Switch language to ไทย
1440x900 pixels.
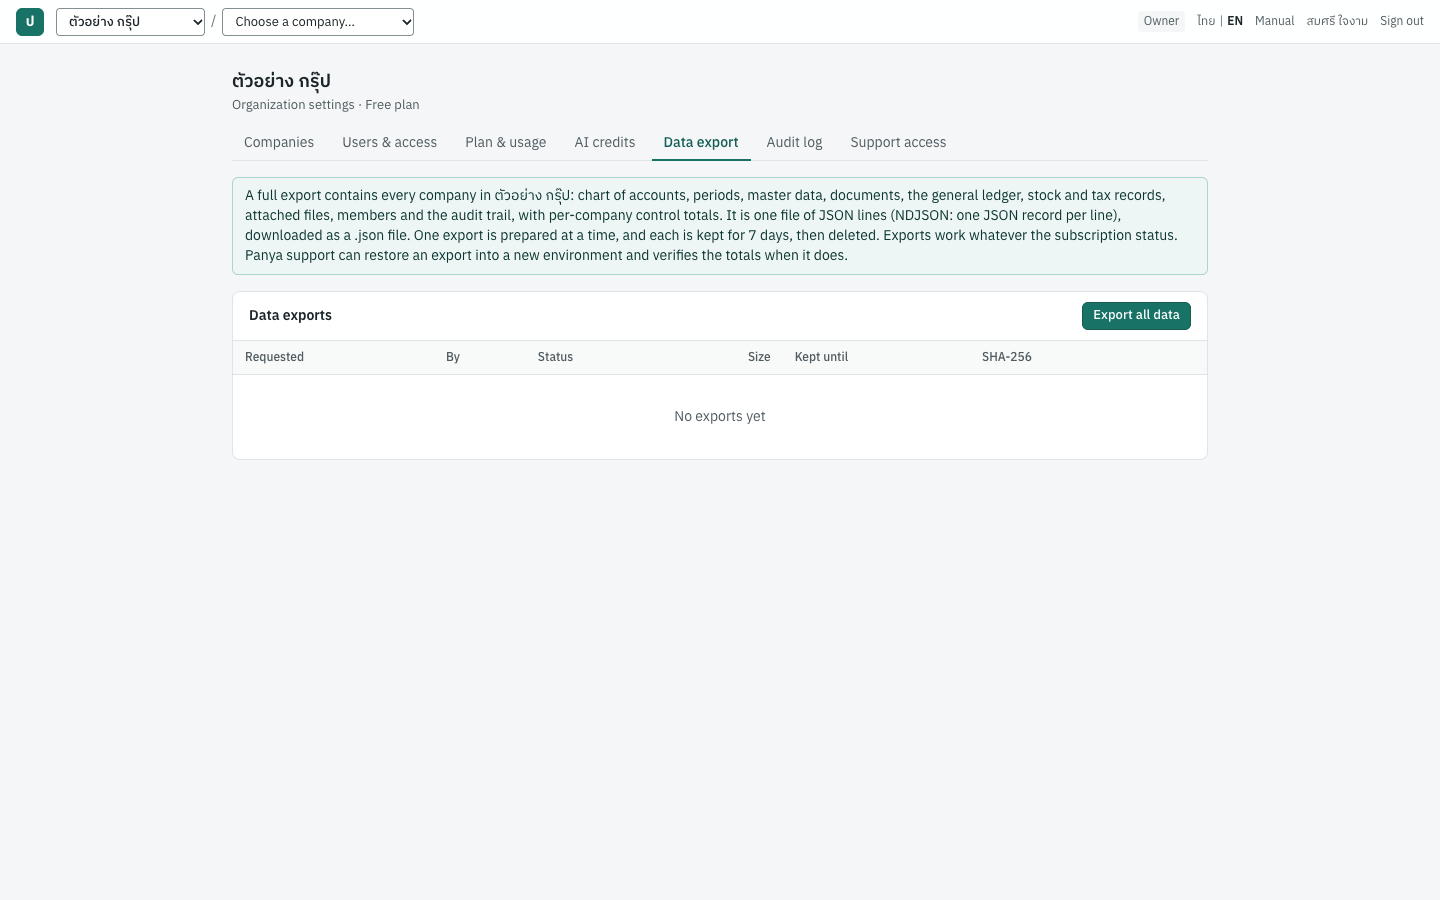[x=1206, y=21]
